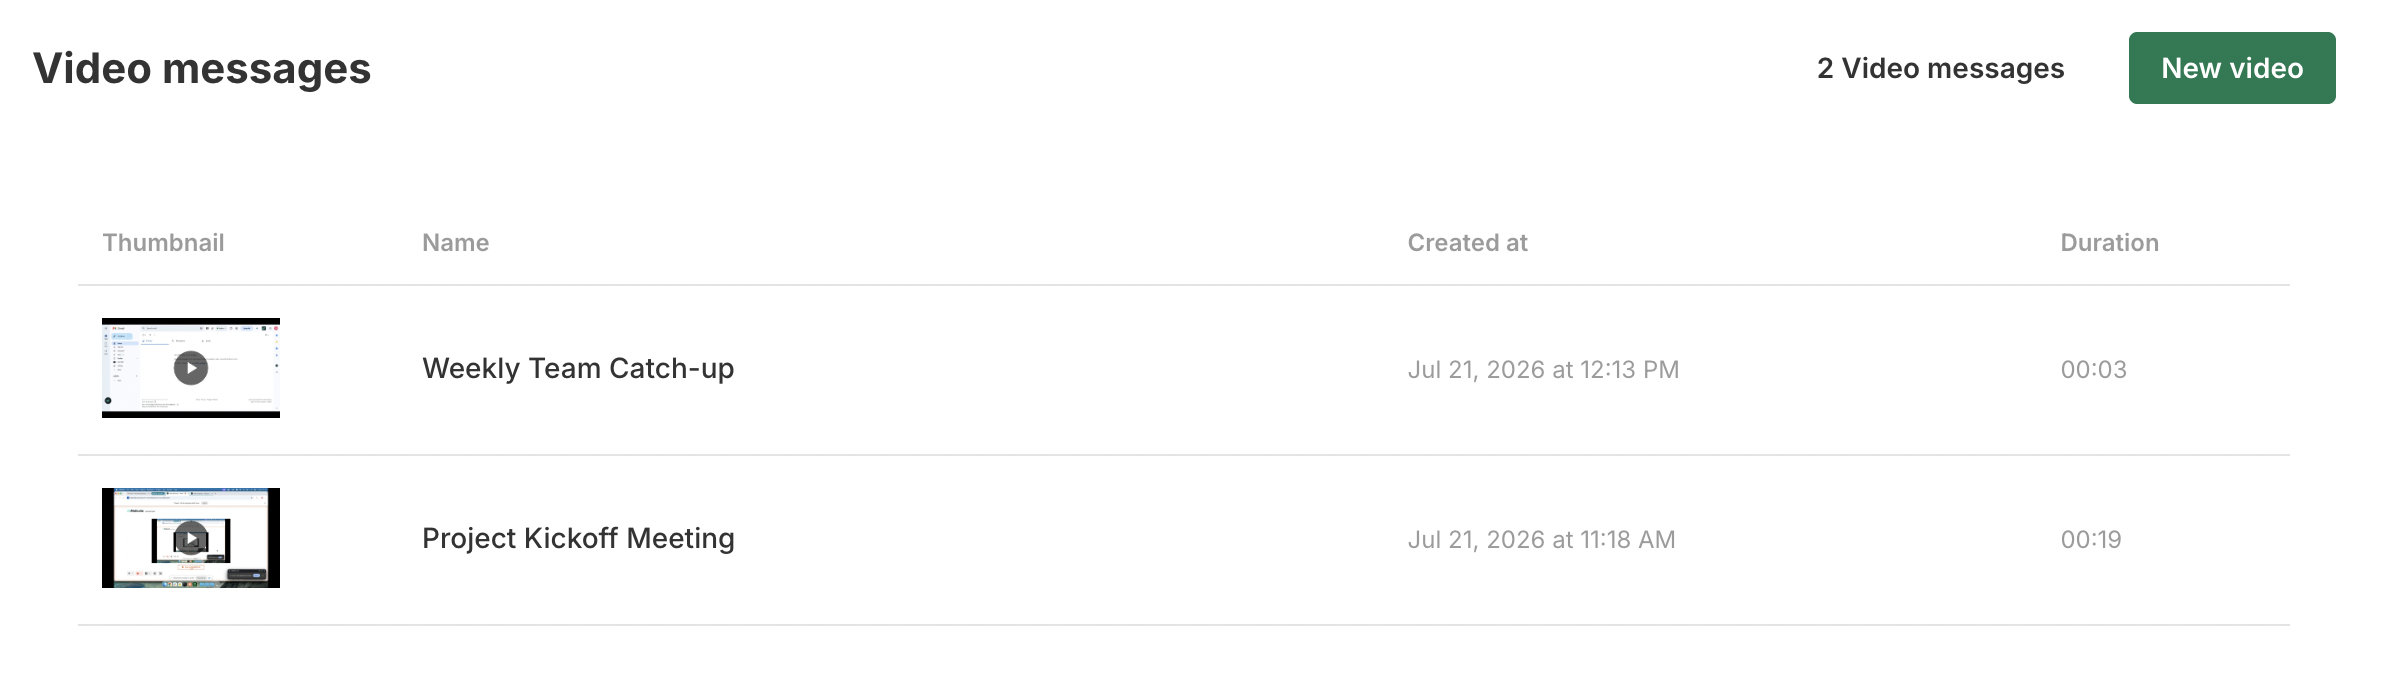
Task: Click the Thumbnail column header
Action: click(x=163, y=243)
